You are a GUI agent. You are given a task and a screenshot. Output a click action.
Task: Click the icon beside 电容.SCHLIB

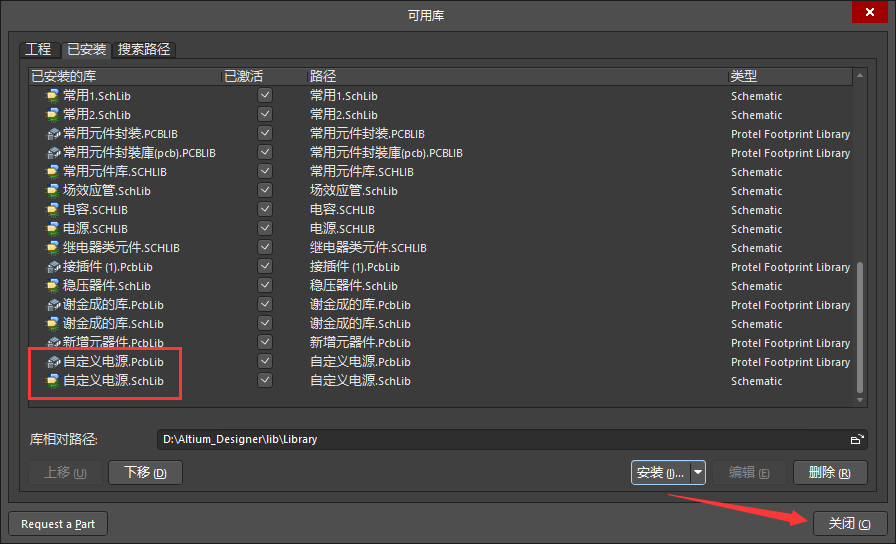tap(53, 210)
